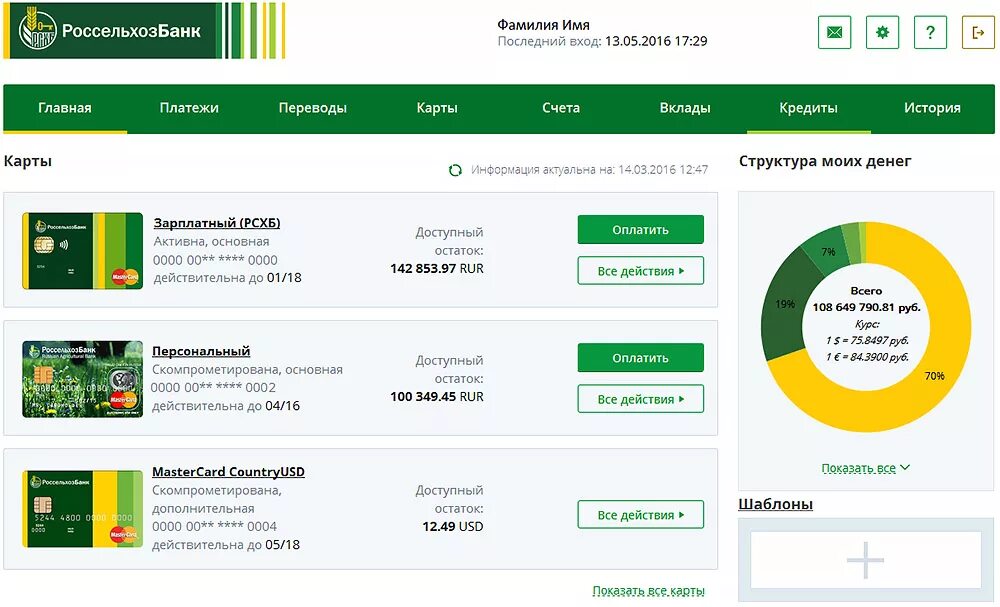Open help with the question mark icon

pyautogui.click(x=930, y=32)
